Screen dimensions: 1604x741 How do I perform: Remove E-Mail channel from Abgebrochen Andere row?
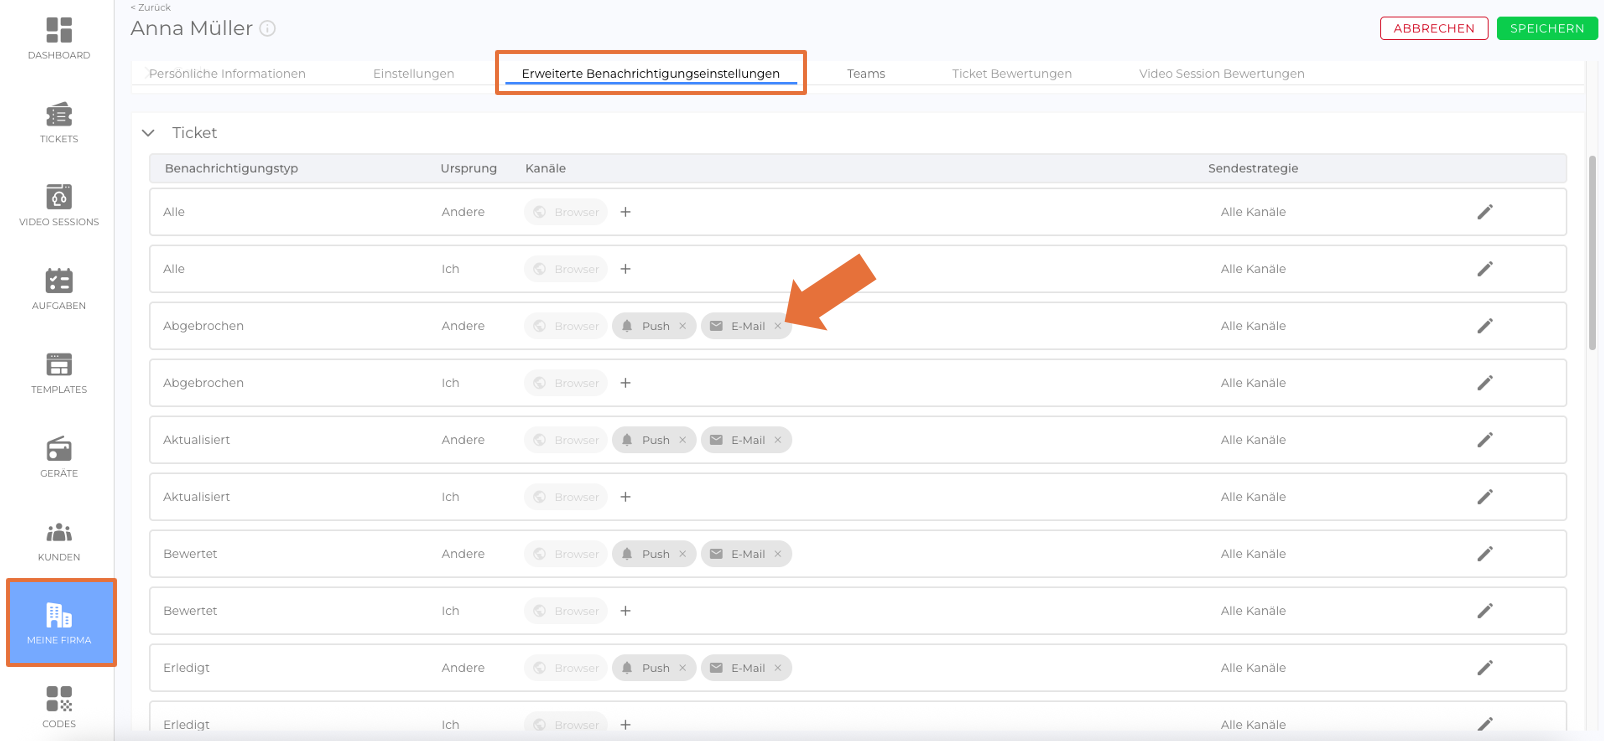coord(778,326)
